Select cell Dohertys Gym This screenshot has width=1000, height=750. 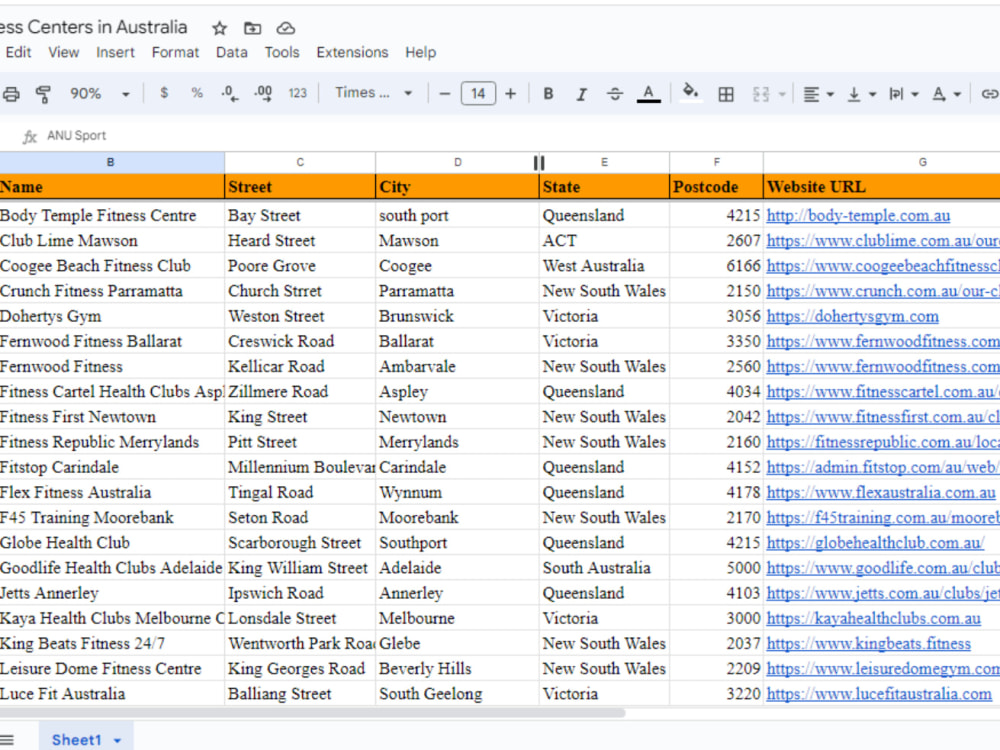click(x=112, y=316)
